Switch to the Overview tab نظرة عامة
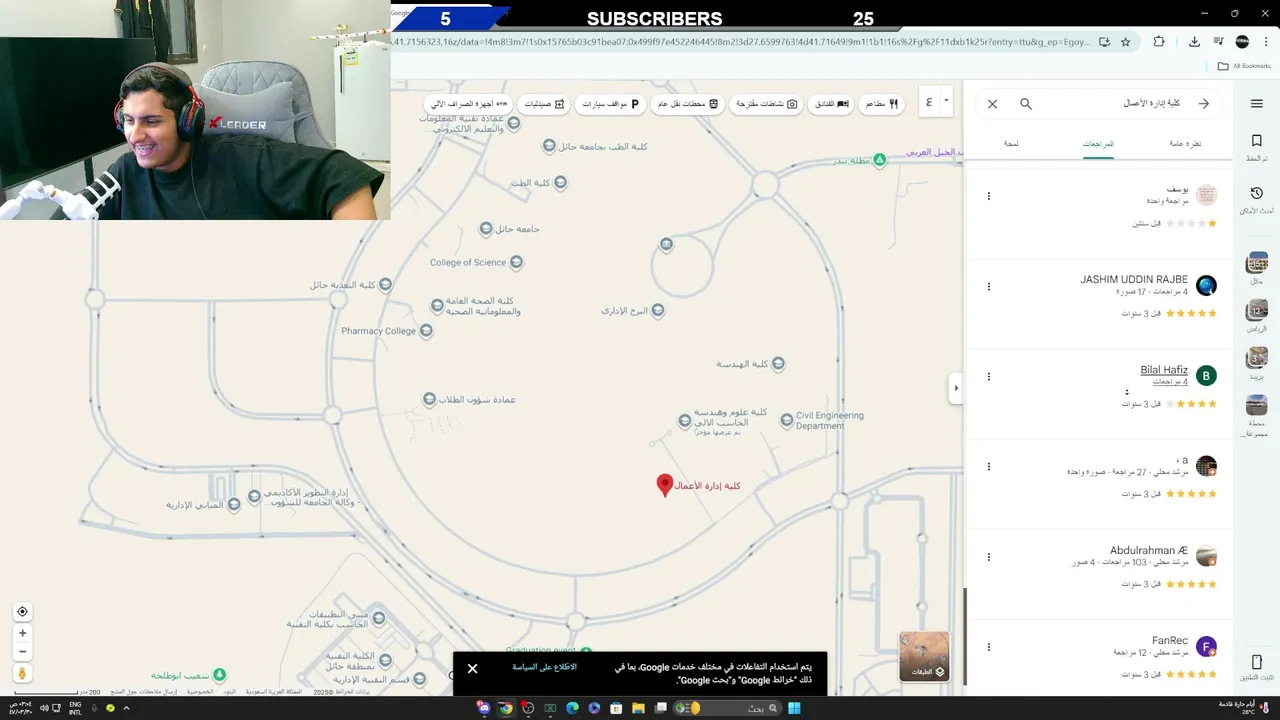The image size is (1280, 720). [1185, 144]
